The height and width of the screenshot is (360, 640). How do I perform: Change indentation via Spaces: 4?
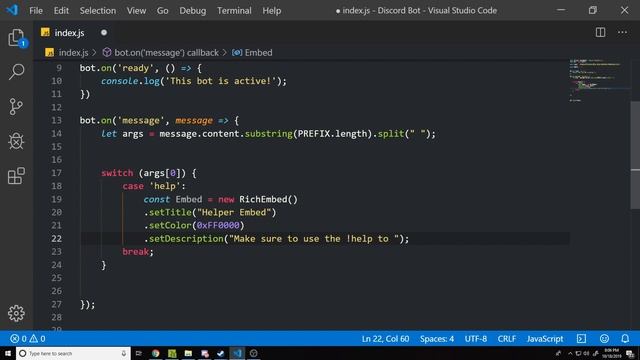click(437, 338)
